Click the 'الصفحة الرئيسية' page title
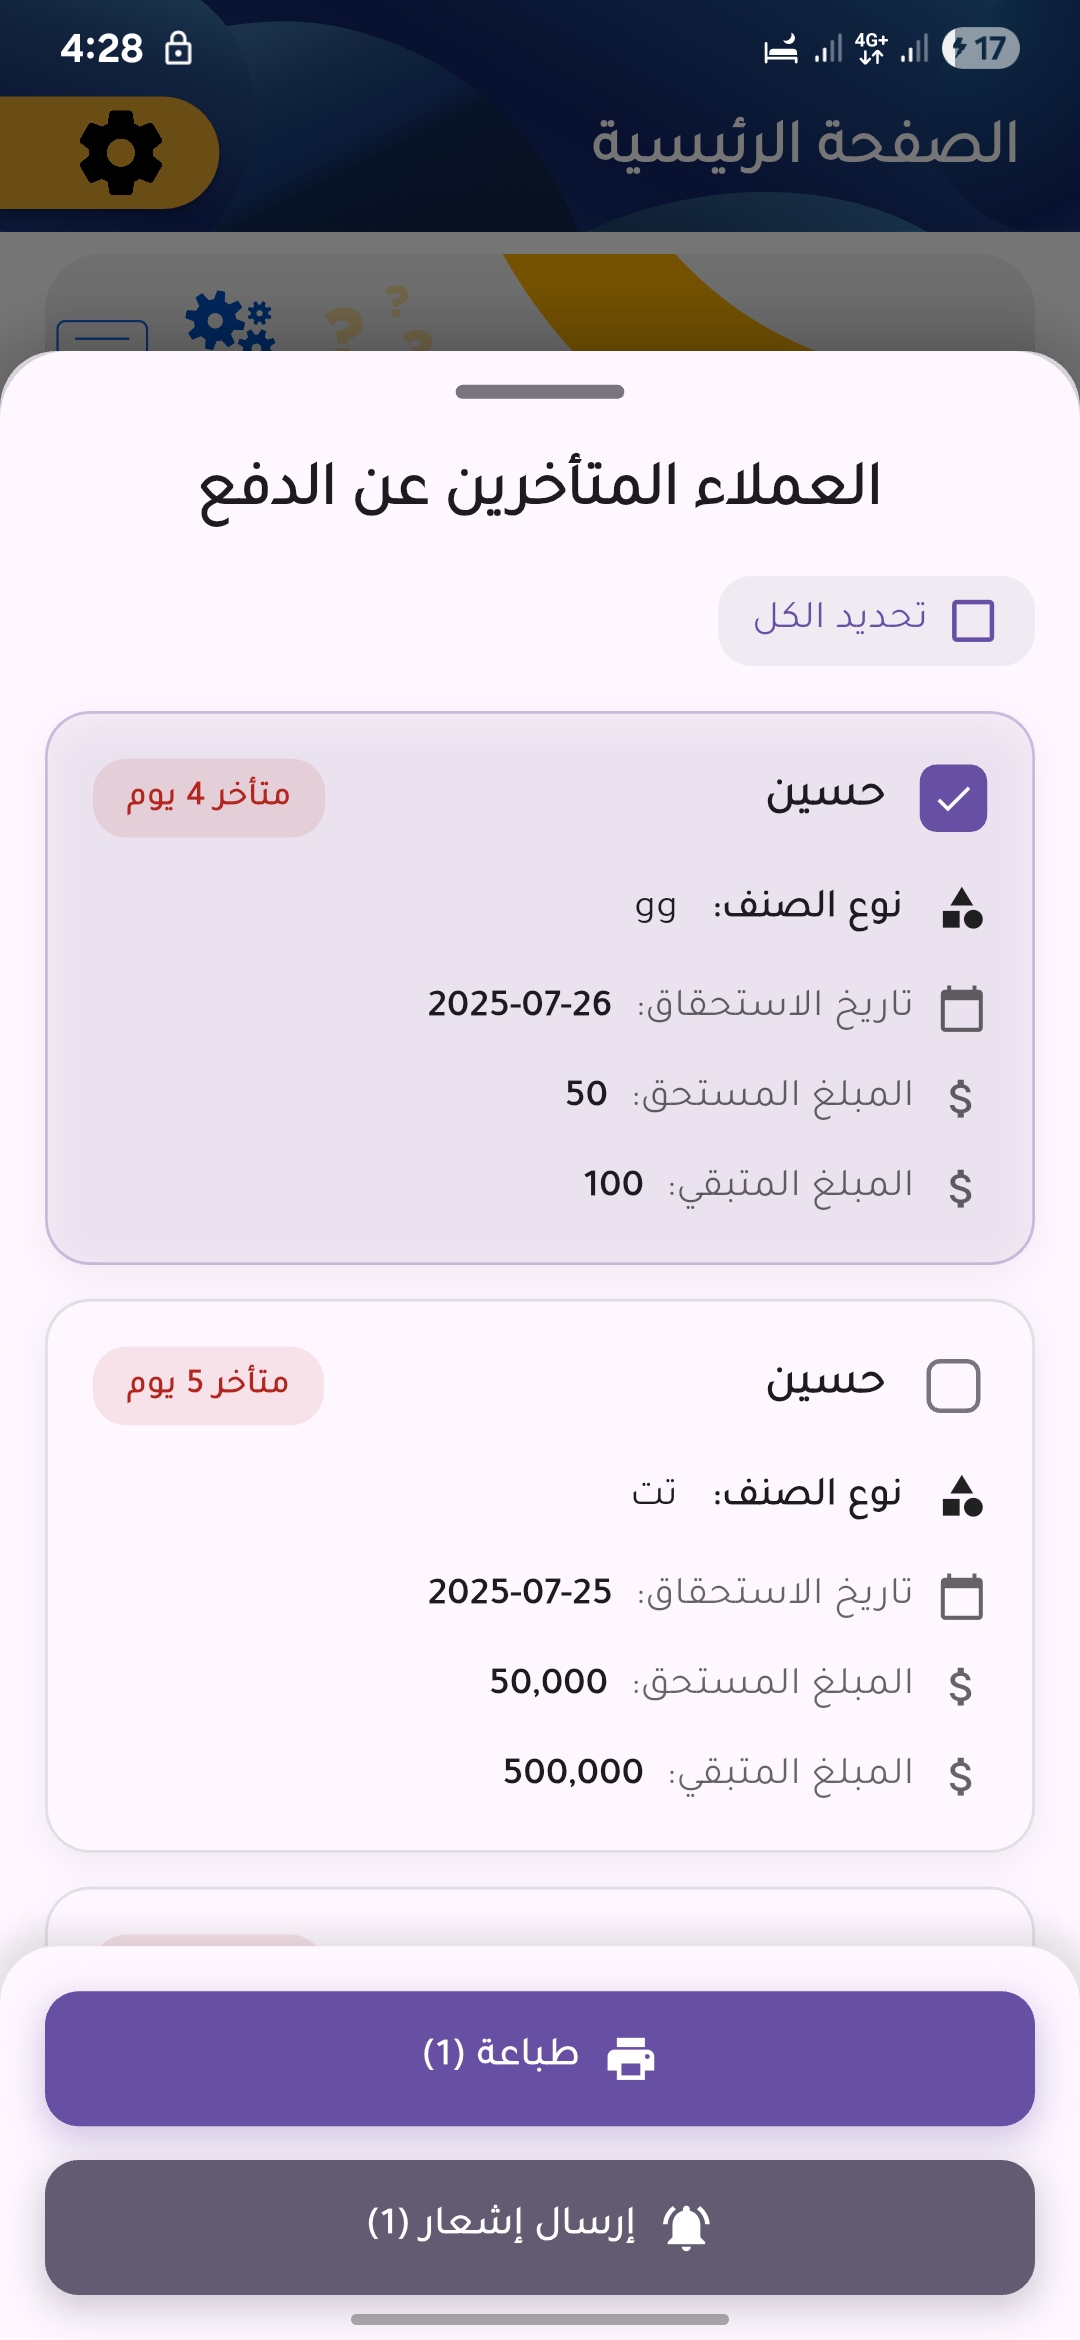Viewport: 1080px width, 2340px height. coord(804,143)
